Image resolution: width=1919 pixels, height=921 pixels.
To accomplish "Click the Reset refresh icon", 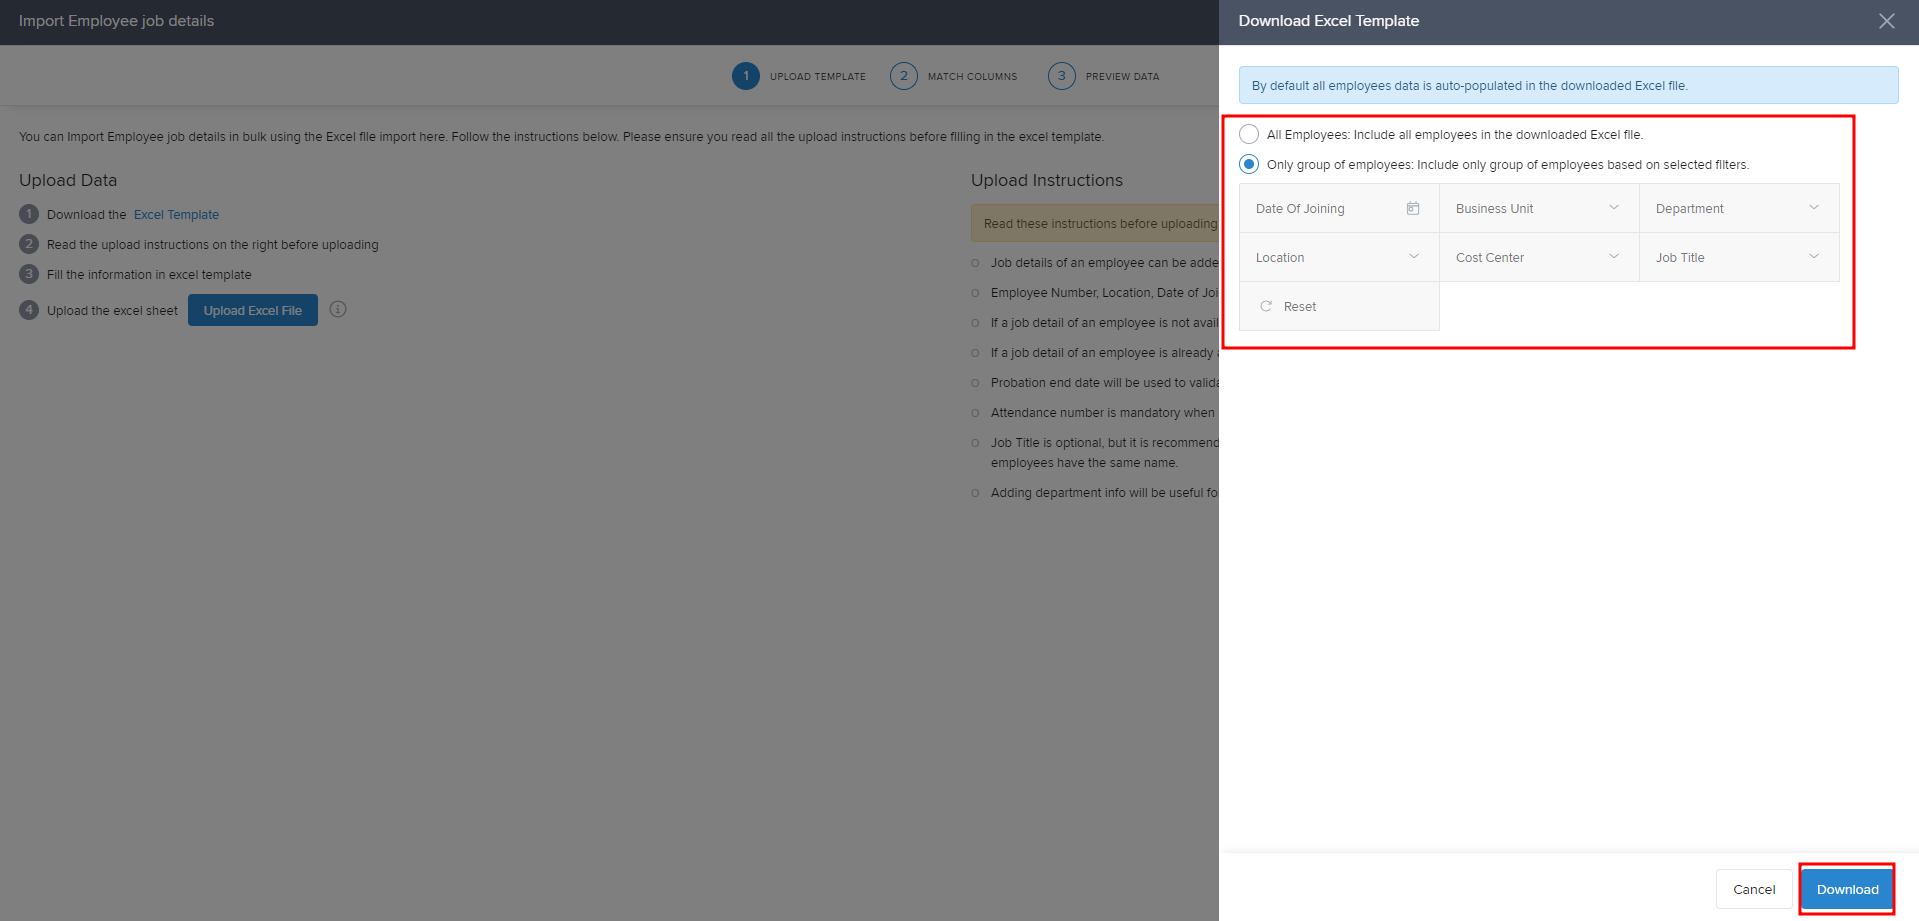I will (x=1266, y=306).
